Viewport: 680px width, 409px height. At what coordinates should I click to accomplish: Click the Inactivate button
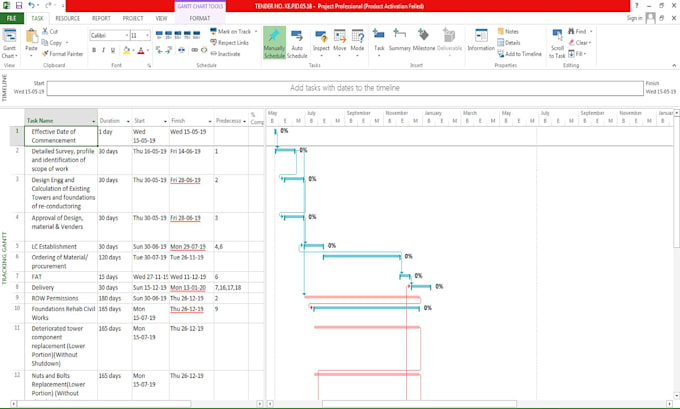click(x=225, y=54)
